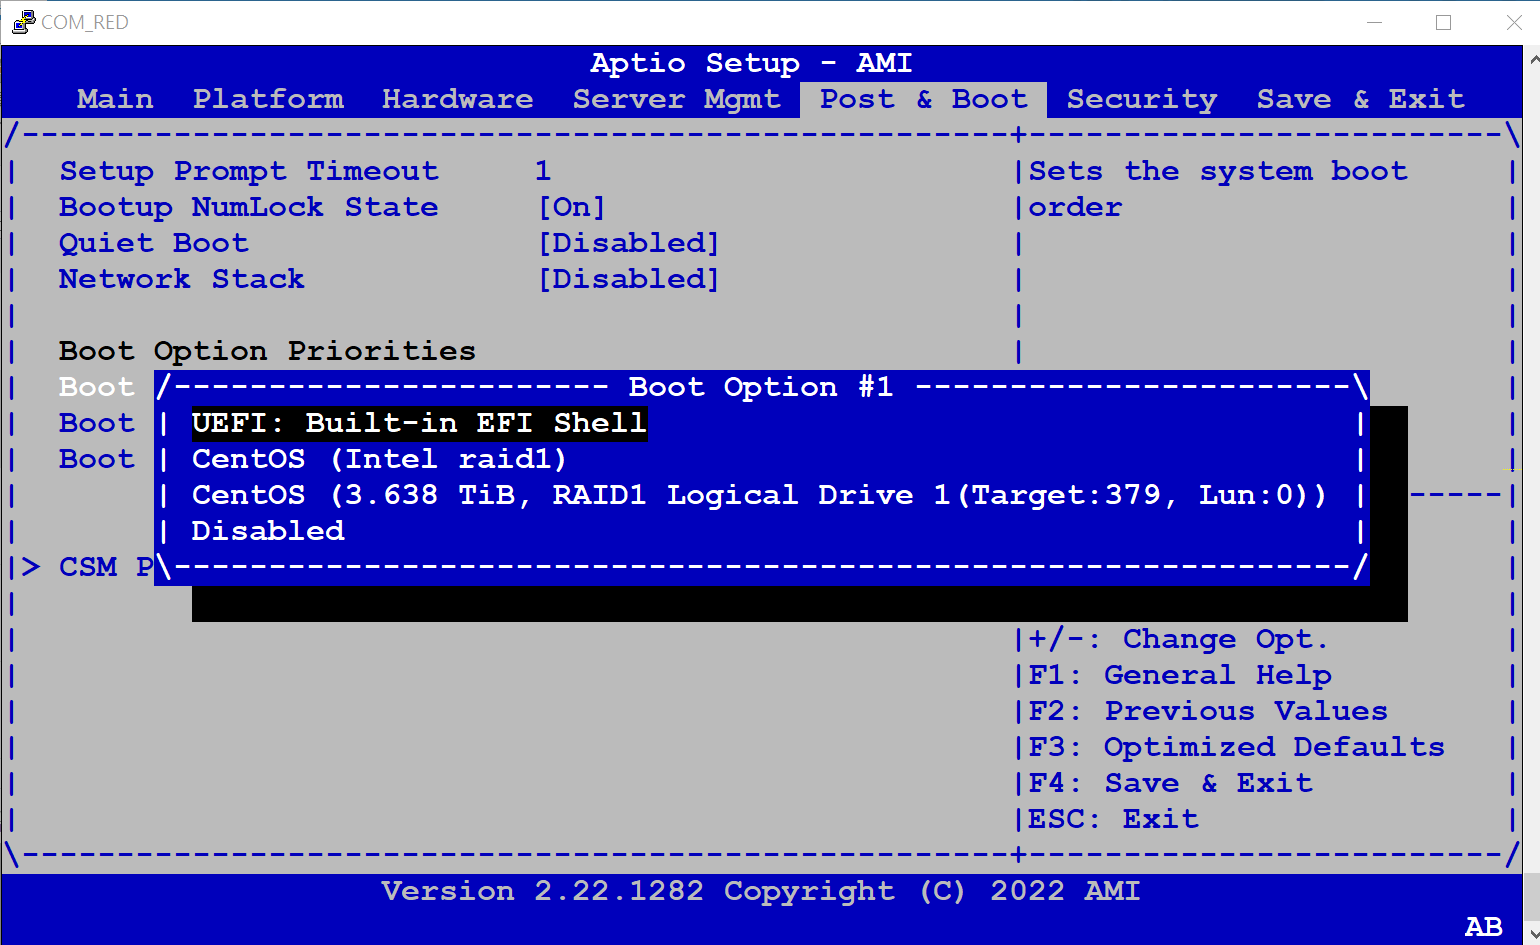The width and height of the screenshot is (1540, 945).
Task: Open the Hardware tab
Action: tap(457, 99)
